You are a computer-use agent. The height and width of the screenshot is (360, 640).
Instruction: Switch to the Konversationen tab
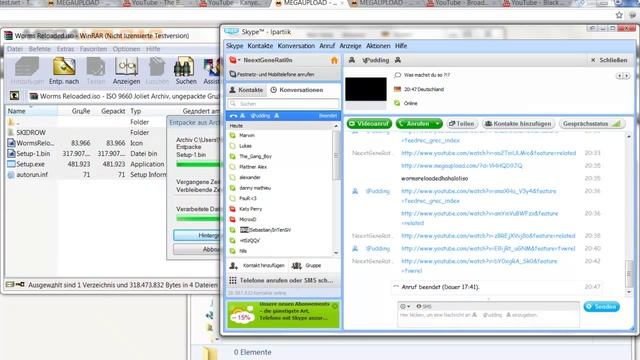tap(297, 90)
